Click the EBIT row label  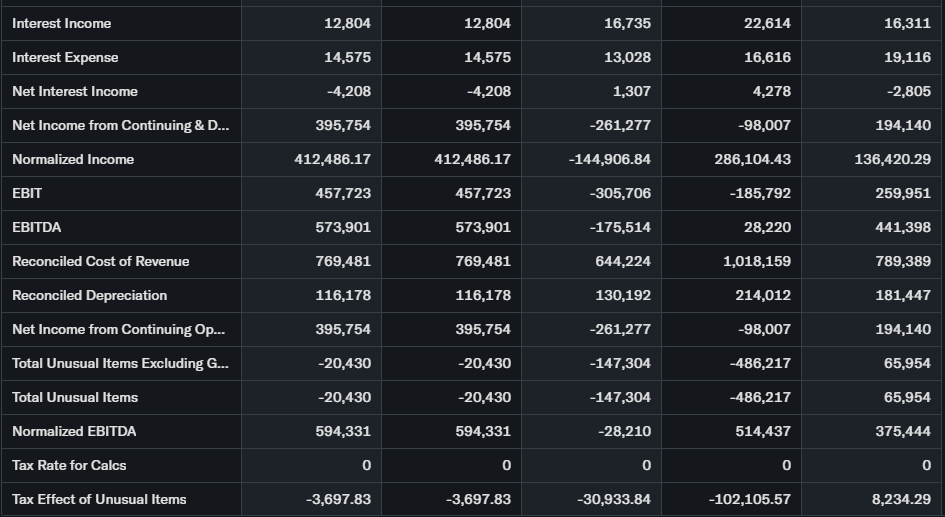pyautogui.click(x=27, y=193)
